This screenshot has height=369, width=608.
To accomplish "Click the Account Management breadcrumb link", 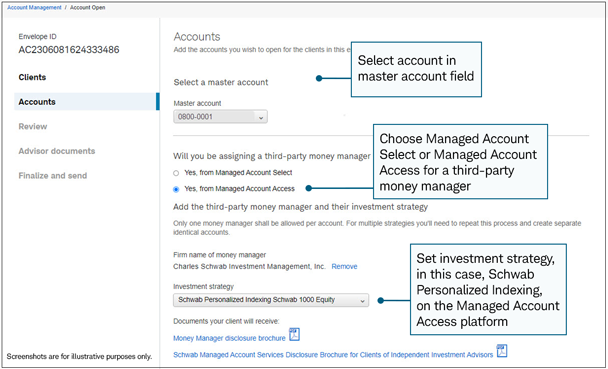I will [x=34, y=7].
